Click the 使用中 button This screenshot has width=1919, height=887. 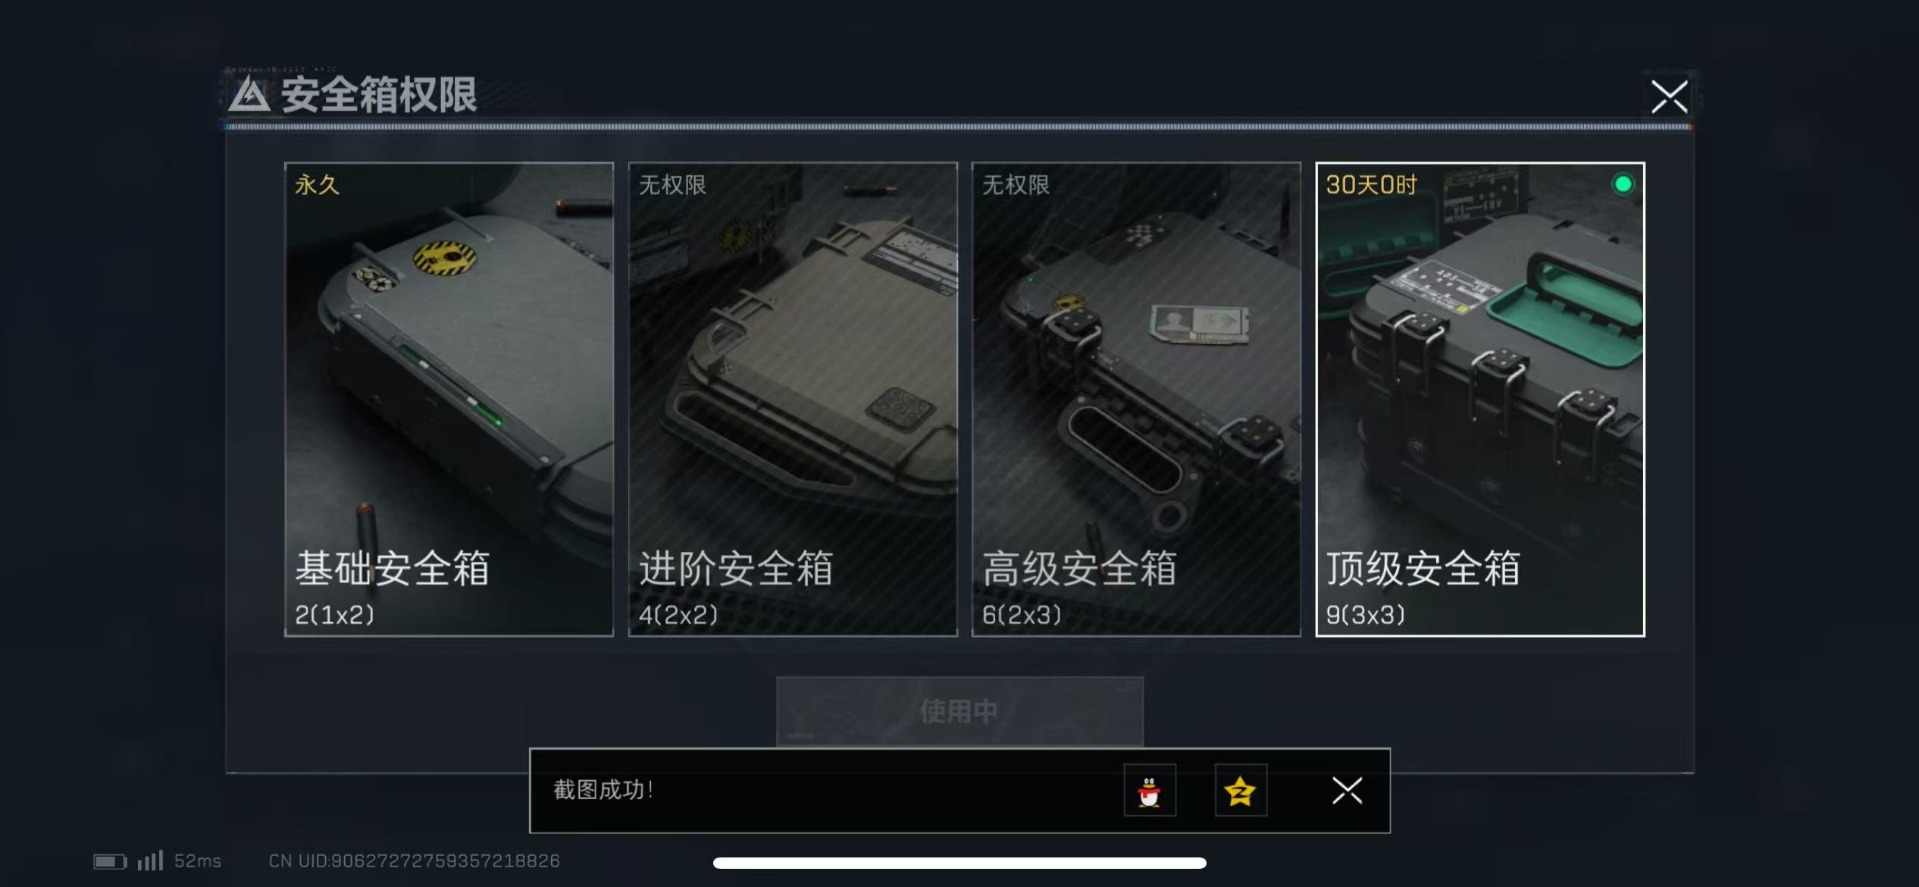(960, 711)
